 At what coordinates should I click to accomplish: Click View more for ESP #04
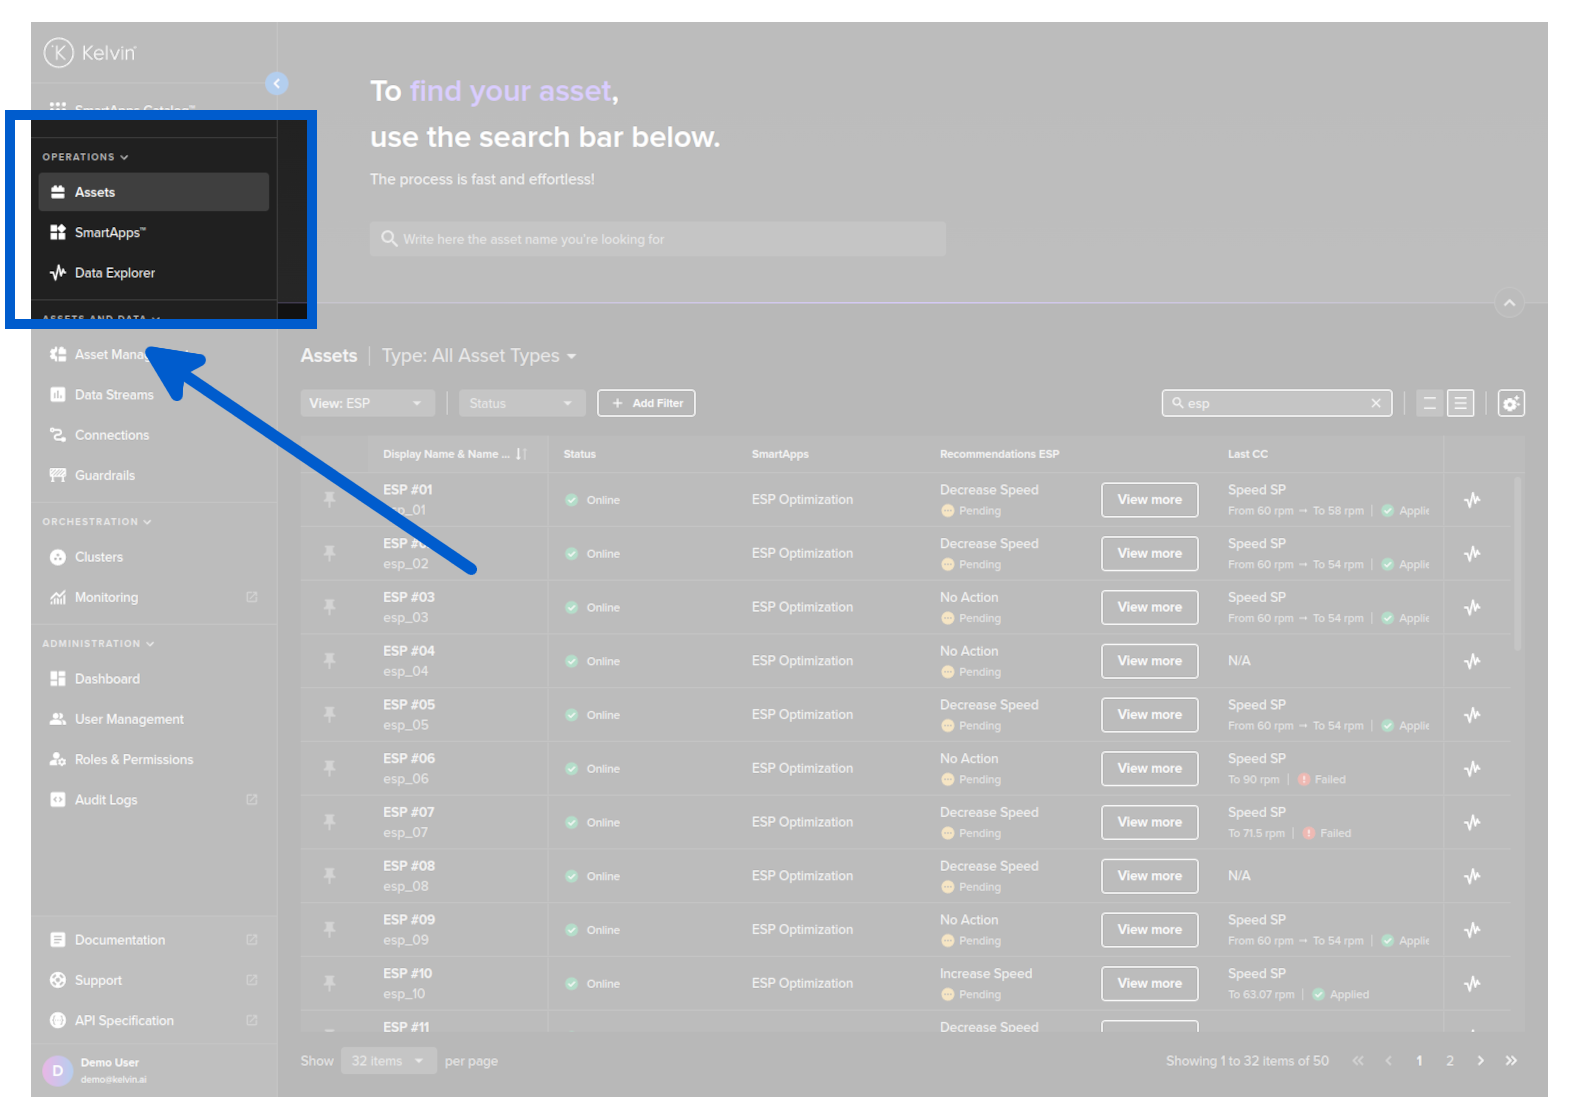point(1149,661)
